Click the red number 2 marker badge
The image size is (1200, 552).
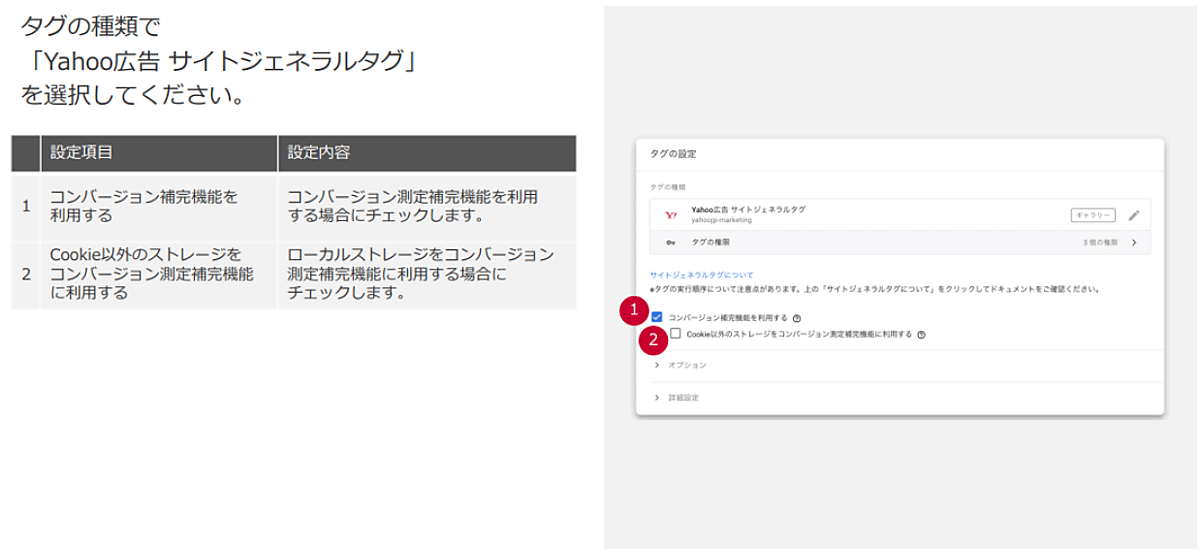coord(653,340)
